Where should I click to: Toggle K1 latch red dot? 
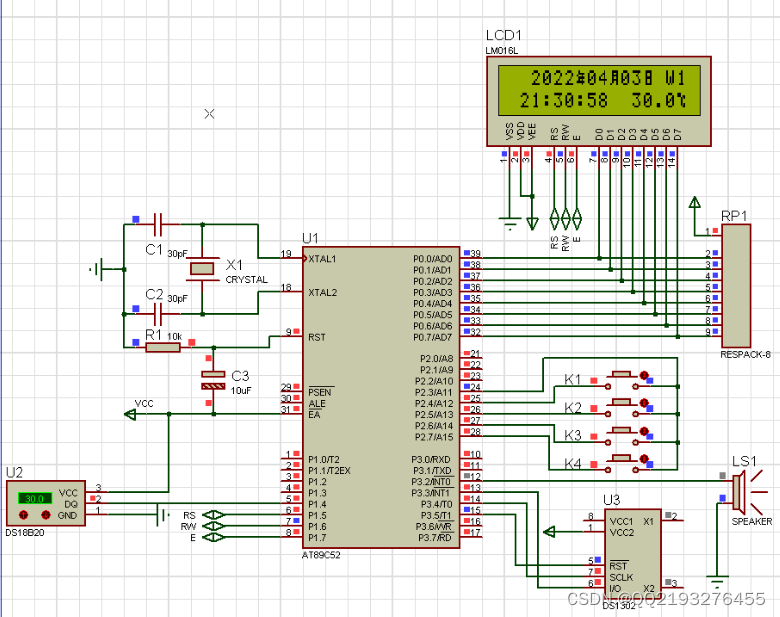644,375
